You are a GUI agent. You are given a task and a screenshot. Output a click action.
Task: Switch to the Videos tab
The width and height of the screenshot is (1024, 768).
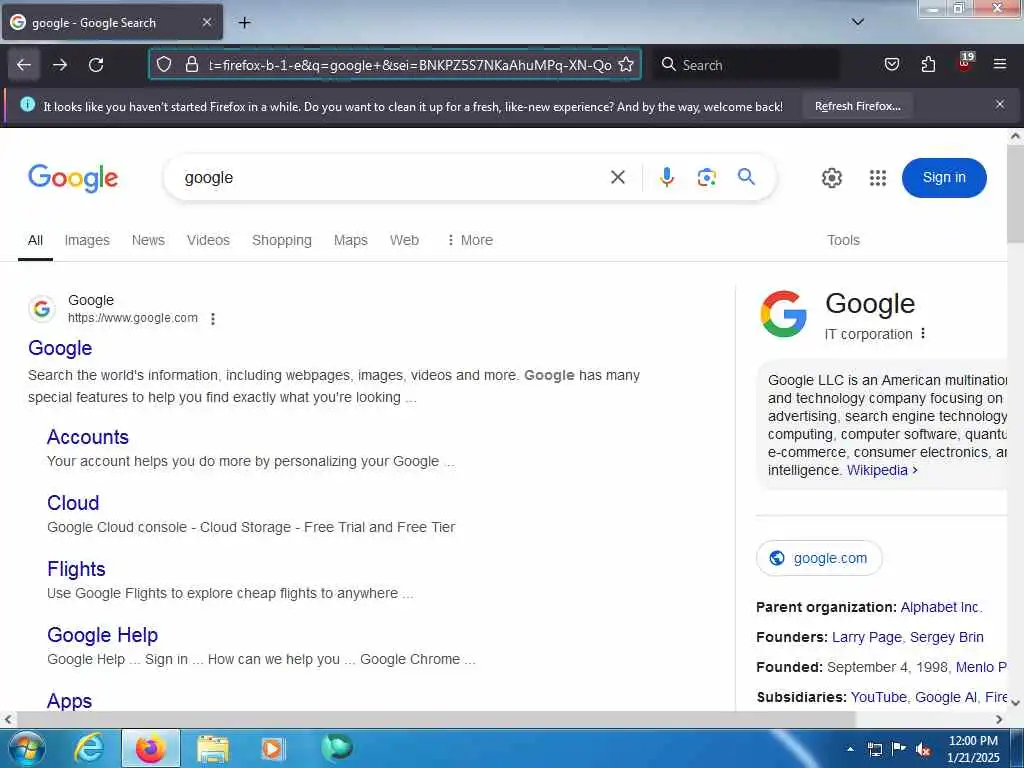coord(208,240)
